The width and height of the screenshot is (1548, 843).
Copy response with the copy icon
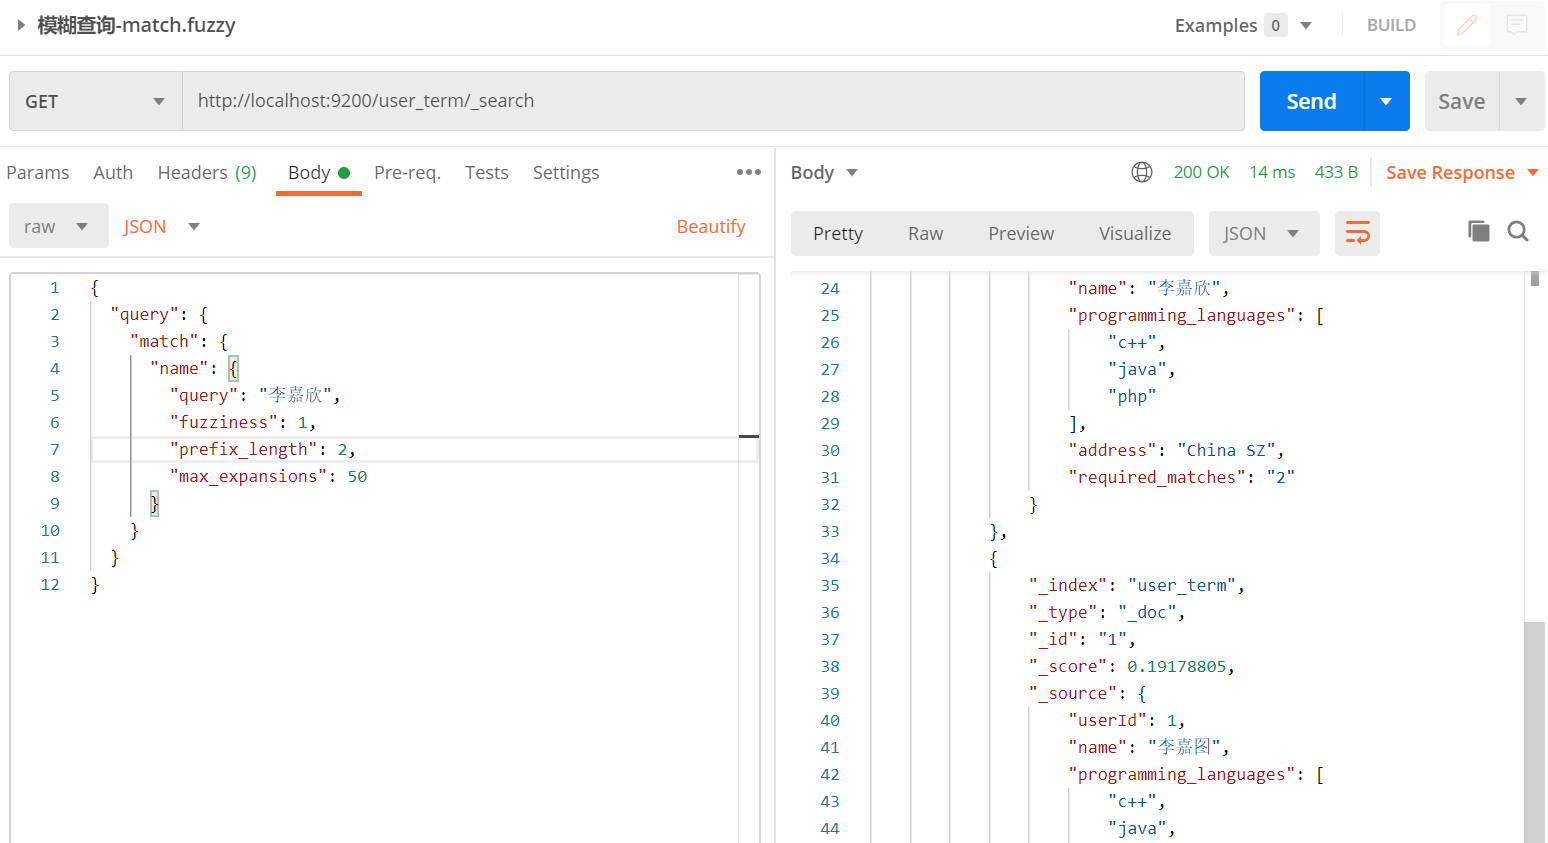click(1478, 232)
